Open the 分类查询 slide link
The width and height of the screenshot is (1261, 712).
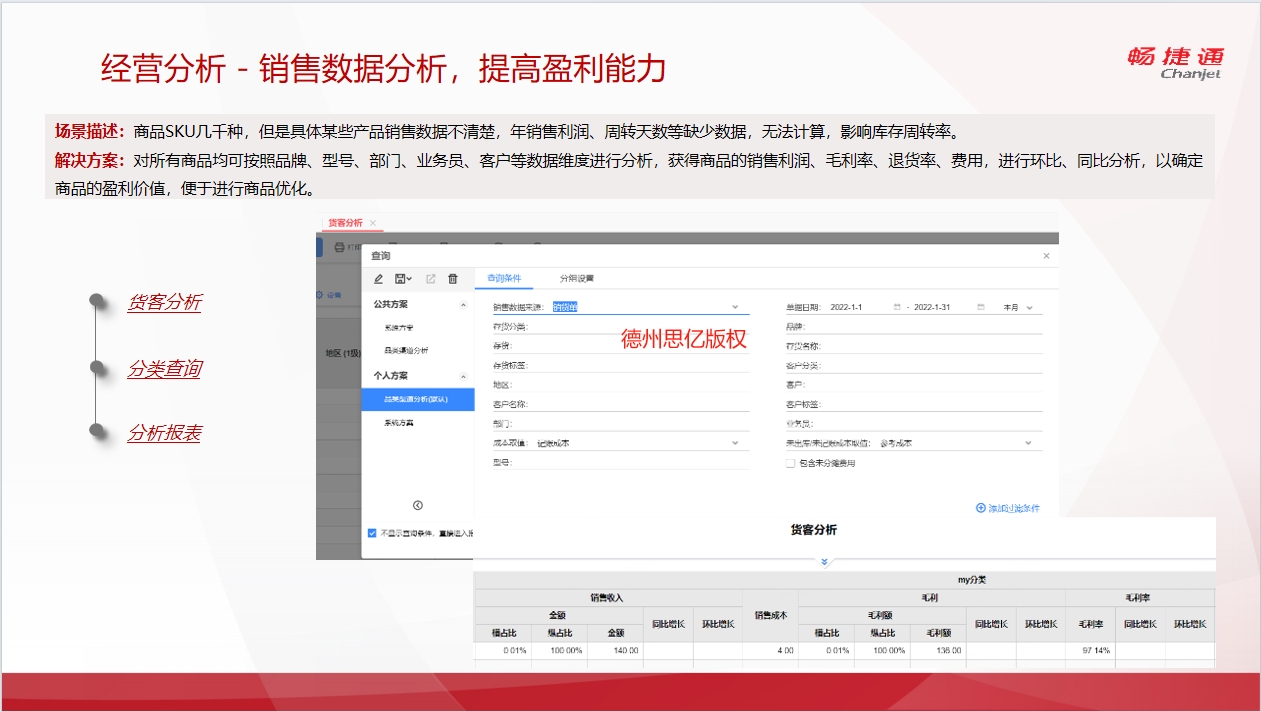coord(164,369)
